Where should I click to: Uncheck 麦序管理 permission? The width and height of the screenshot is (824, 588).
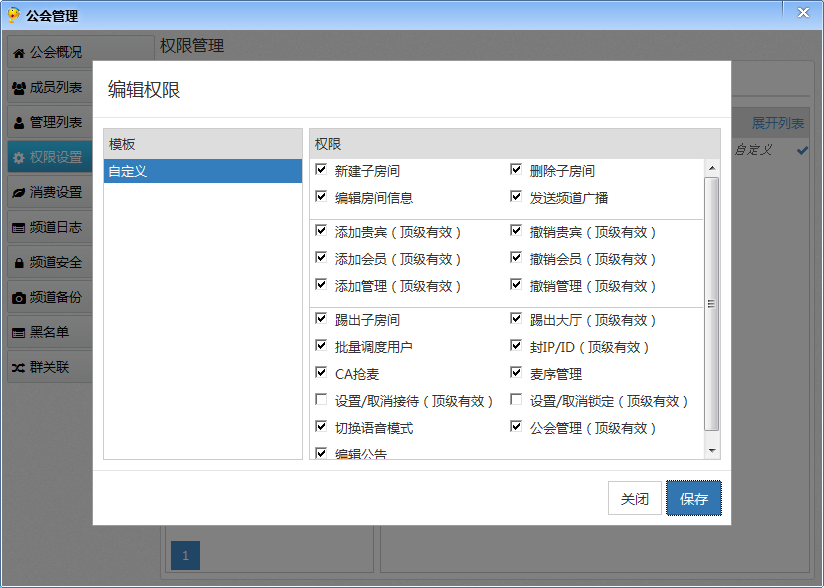[516, 373]
